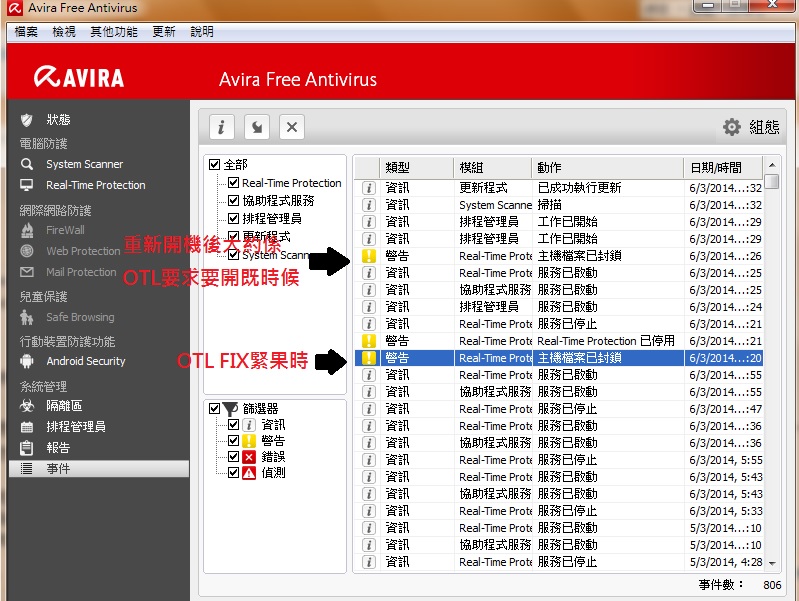
Task: Select the 已成功執行更新 event row
Action: point(558,188)
